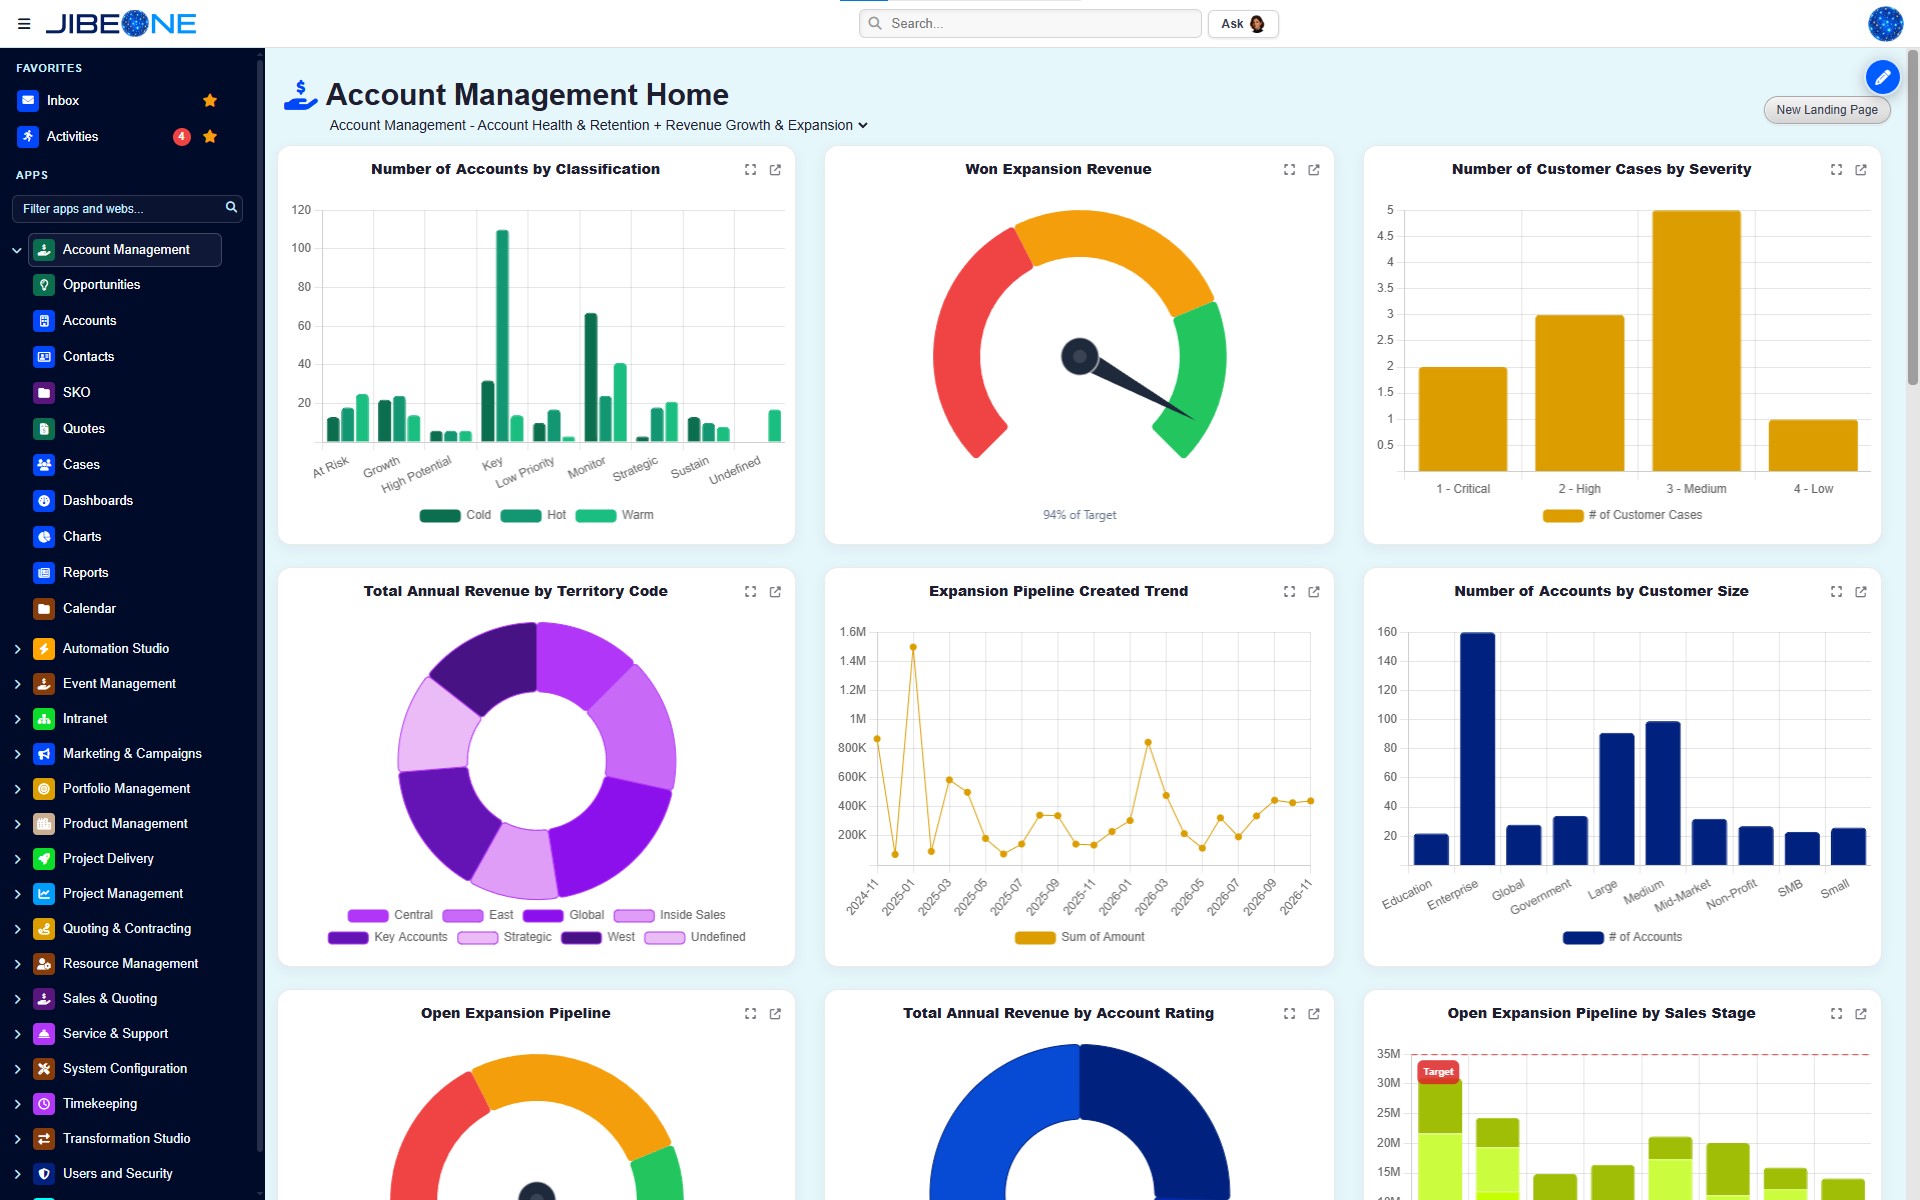Click the Inbox favorite star icon
This screenshot has width=1920, height=1200.
pos(210,100)
